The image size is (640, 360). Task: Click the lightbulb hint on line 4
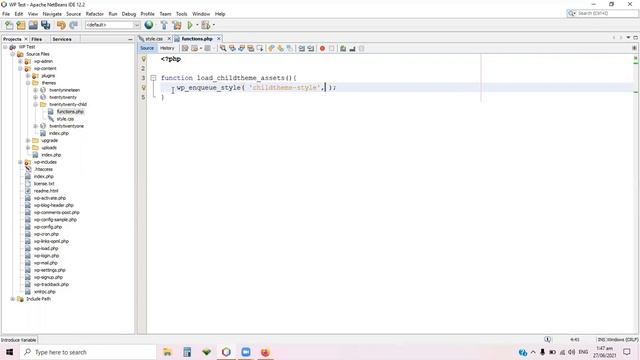(x=143, y=88)
